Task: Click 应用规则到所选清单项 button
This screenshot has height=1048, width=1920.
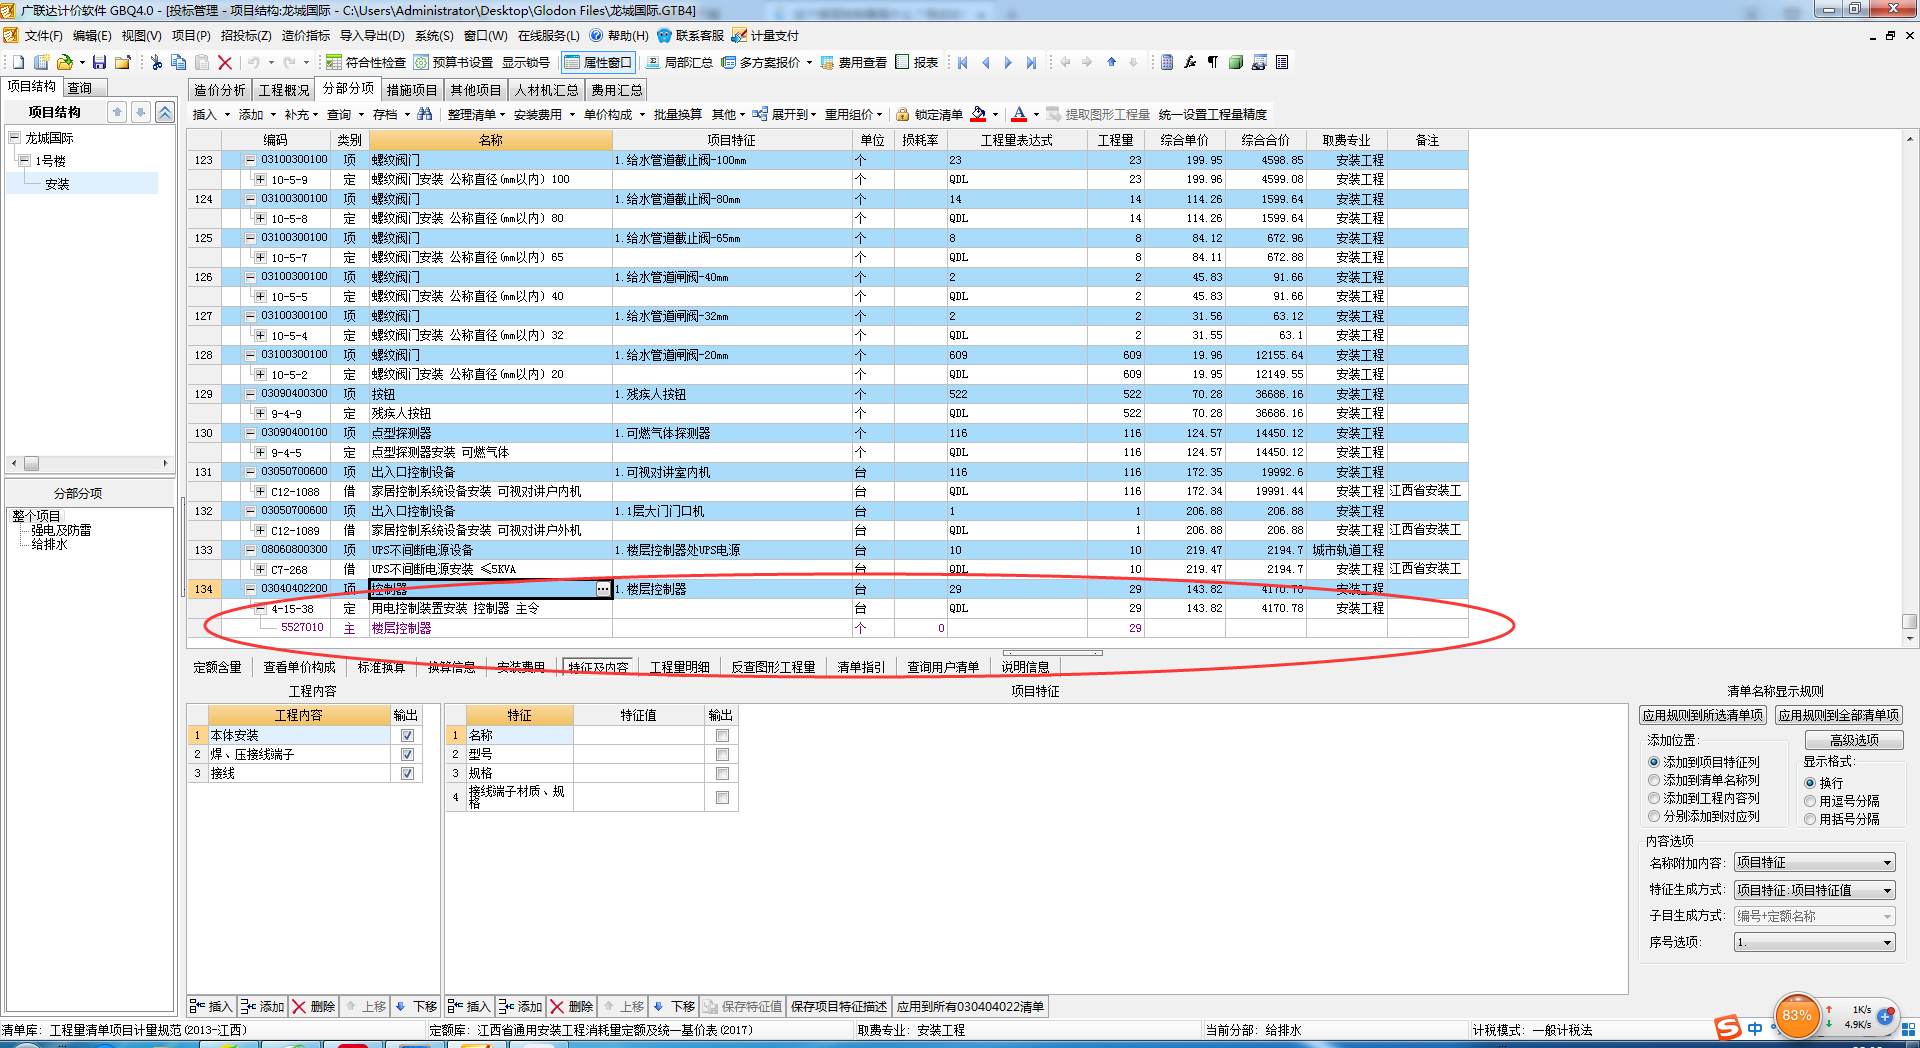Action: tap(1703, 715)
